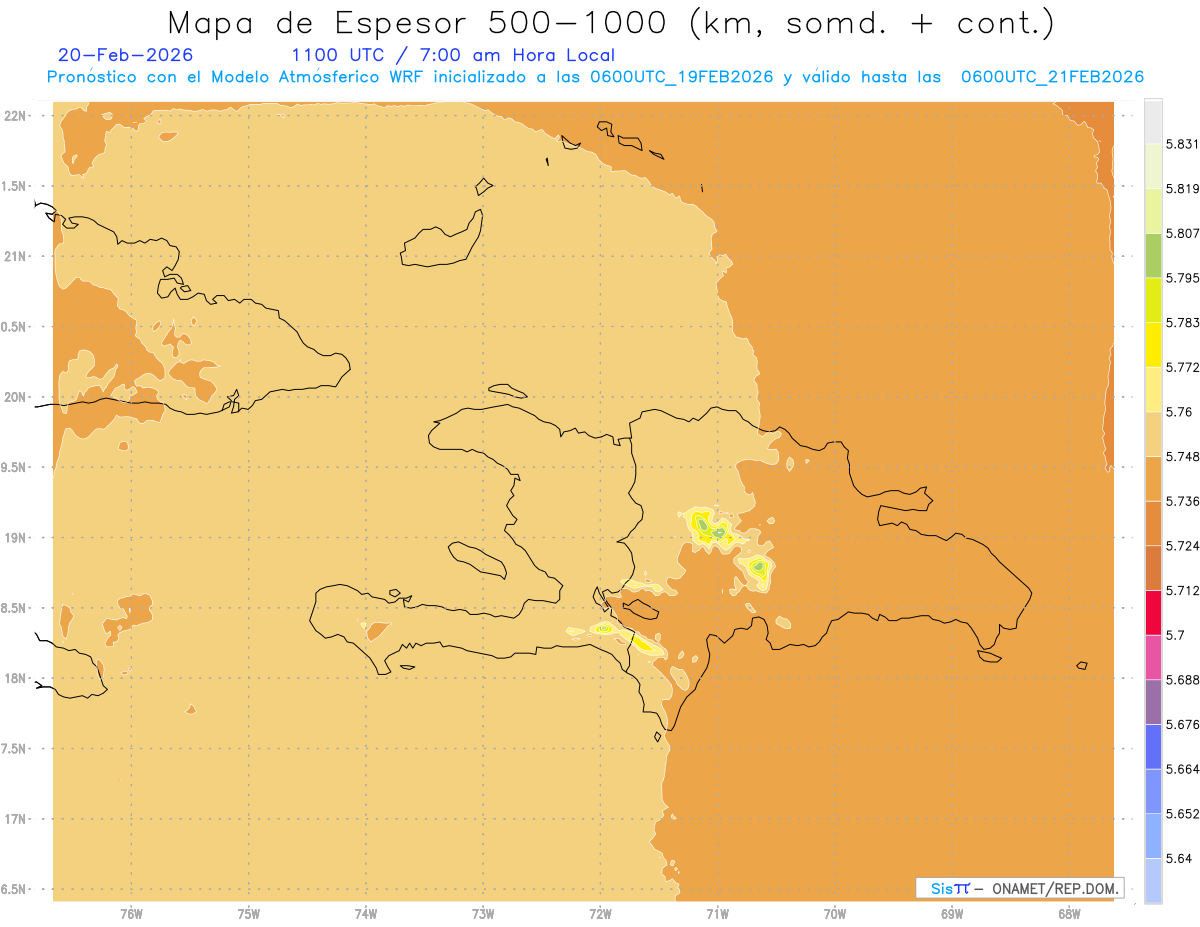Select the dark blue swatch between 5.664 and 5.676
Image resolution: width=1200 pixels, height=927 pixels.
point(1153,746)
